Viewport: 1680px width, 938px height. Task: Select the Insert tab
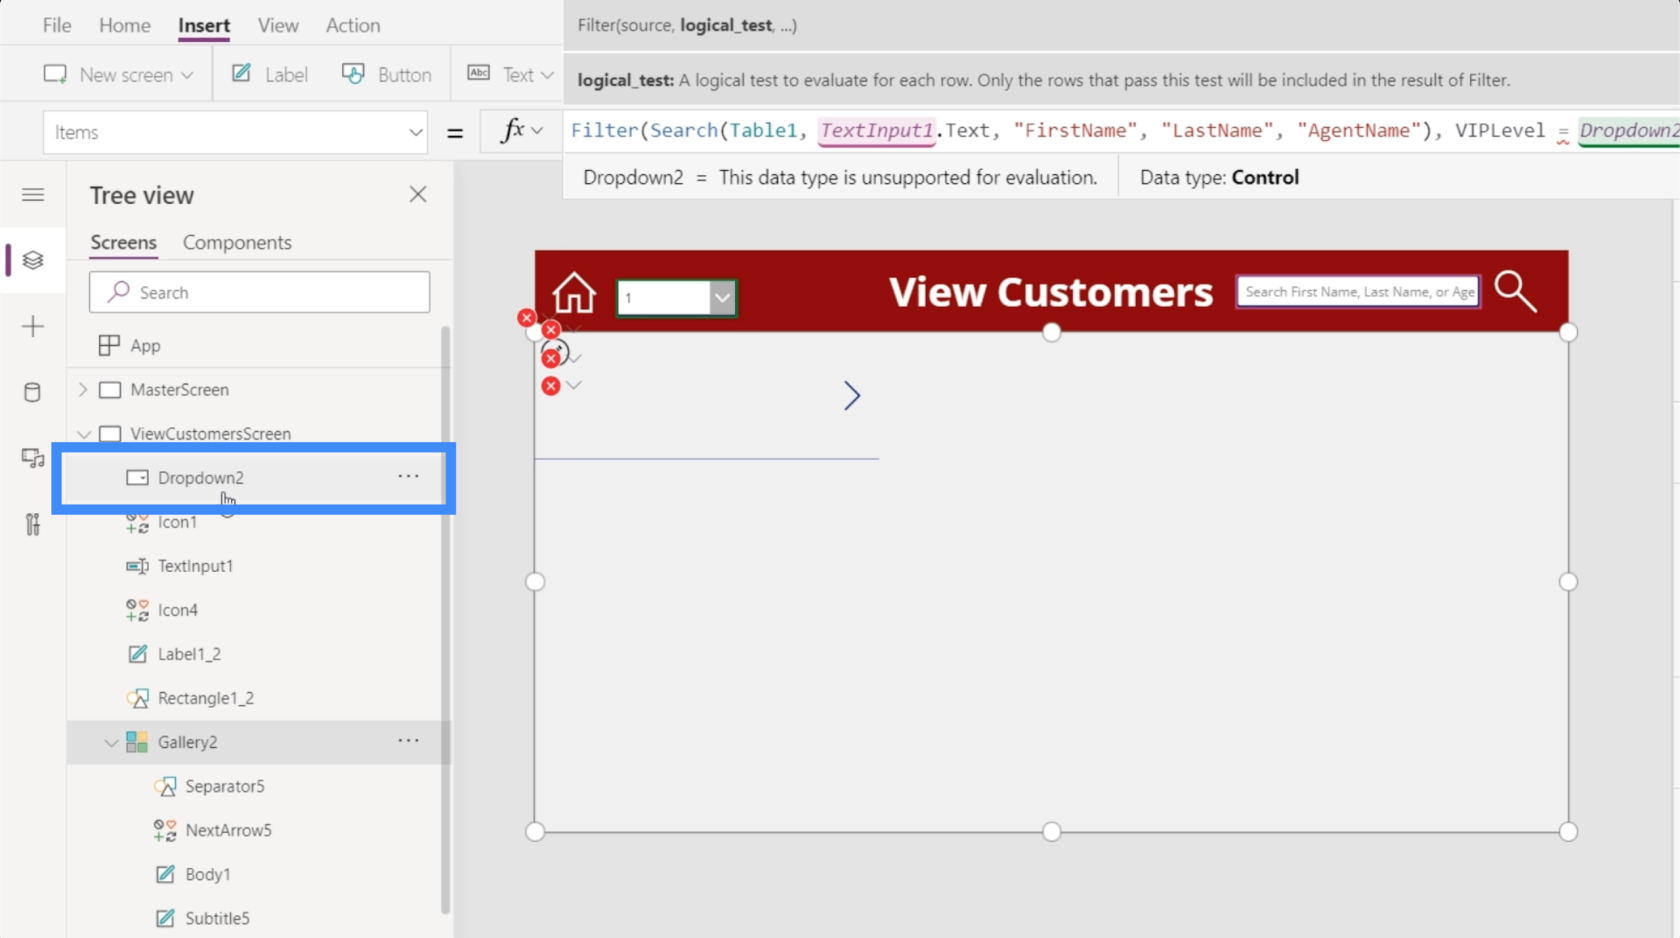point(204,25)
